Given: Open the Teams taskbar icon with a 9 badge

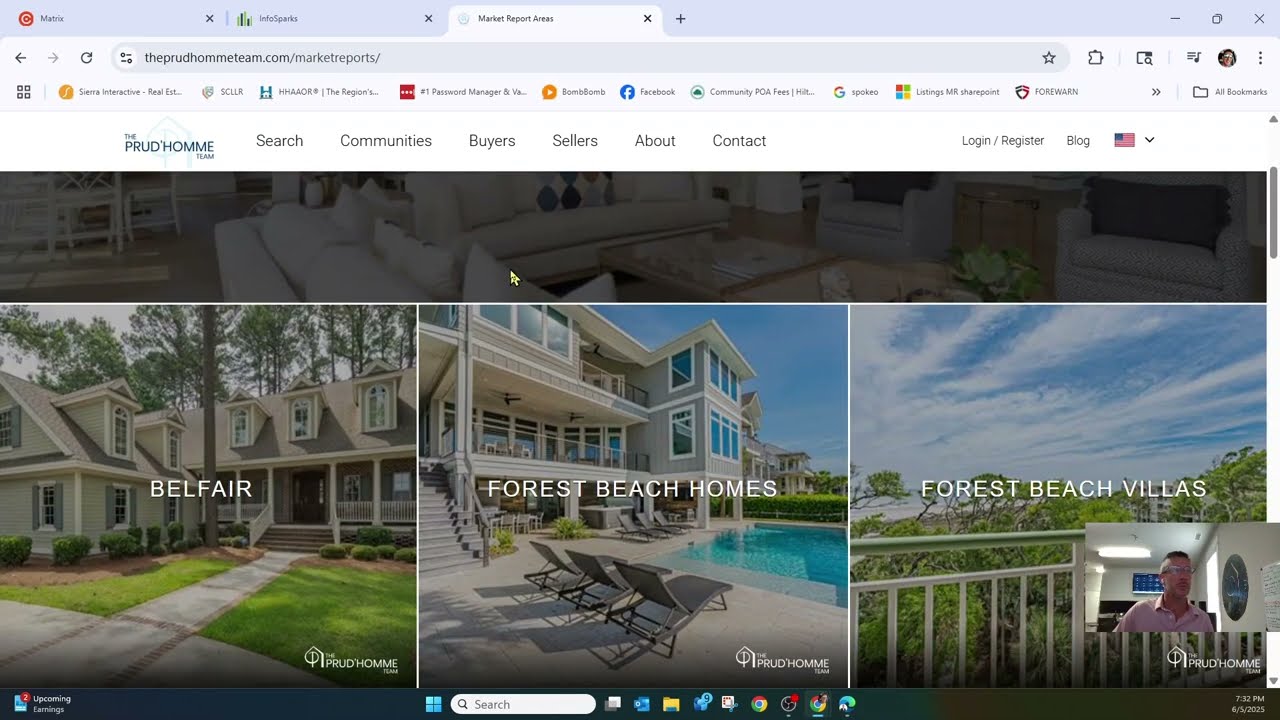Looking at the screenshot, I should [701, 704].
